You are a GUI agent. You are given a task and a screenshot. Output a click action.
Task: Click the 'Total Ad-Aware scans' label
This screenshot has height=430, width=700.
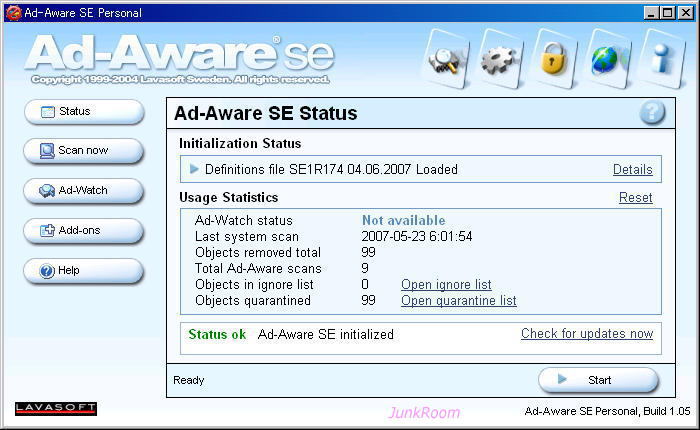click(258, 268)
